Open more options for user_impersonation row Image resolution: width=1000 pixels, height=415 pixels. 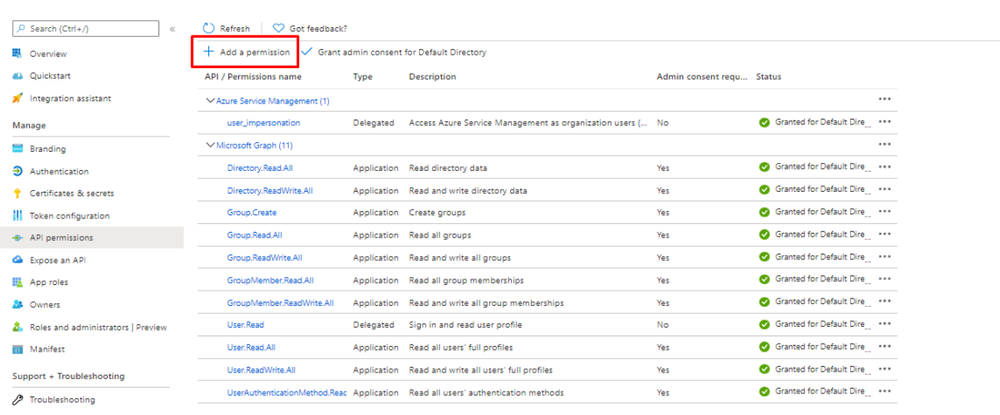(884, 122)
